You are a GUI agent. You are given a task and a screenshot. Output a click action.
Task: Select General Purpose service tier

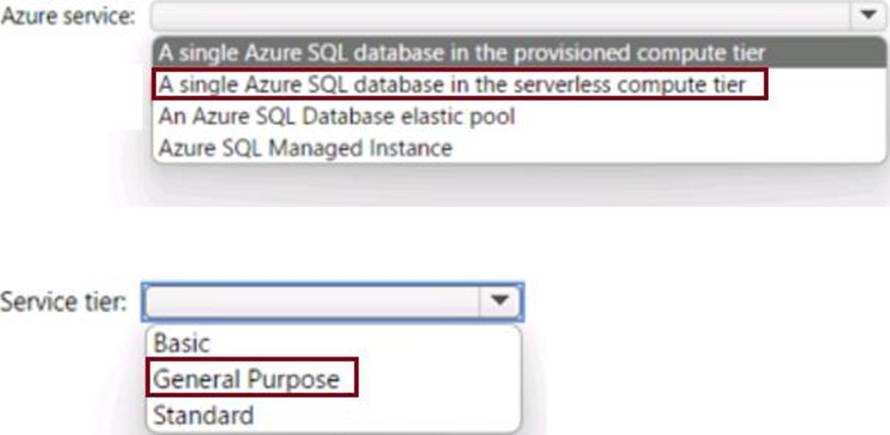click(252, 378)
